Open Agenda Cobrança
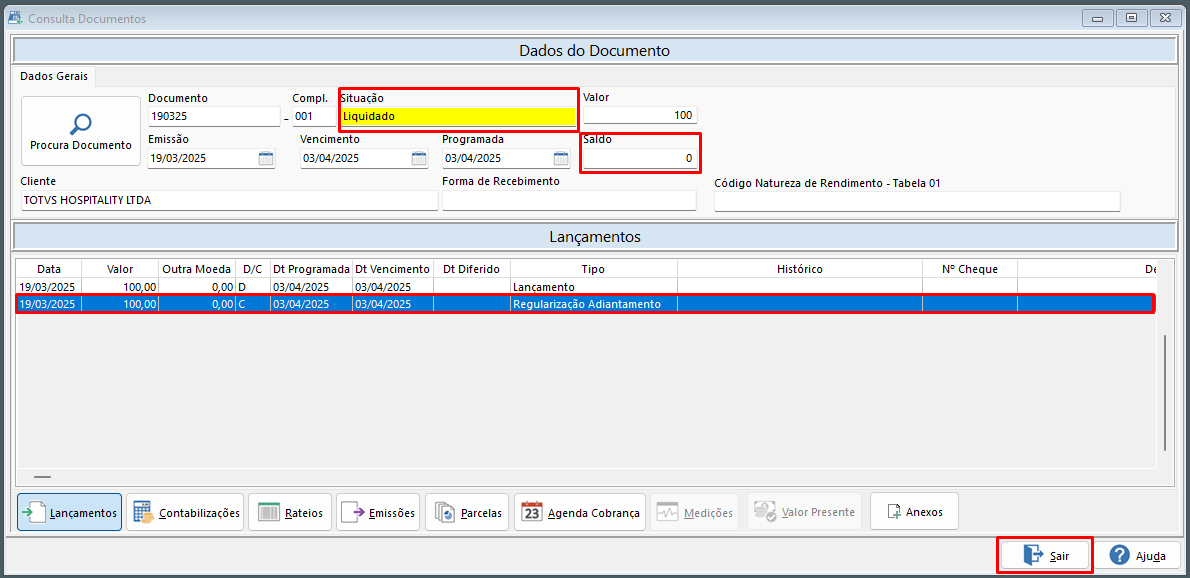 point(580,512)
